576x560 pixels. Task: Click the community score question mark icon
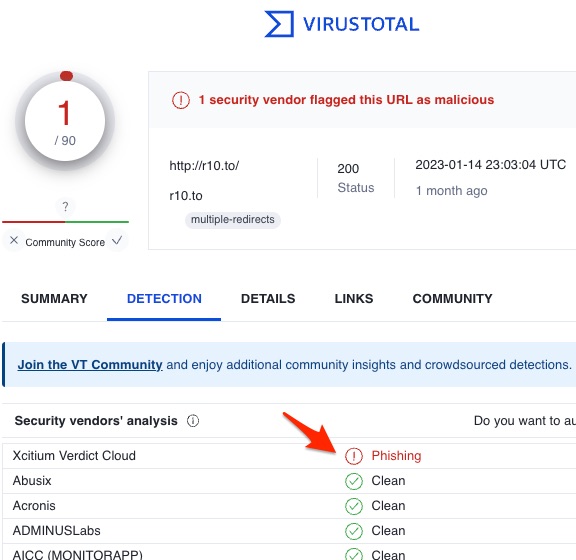pyautogui.click(x=65, y=207)
